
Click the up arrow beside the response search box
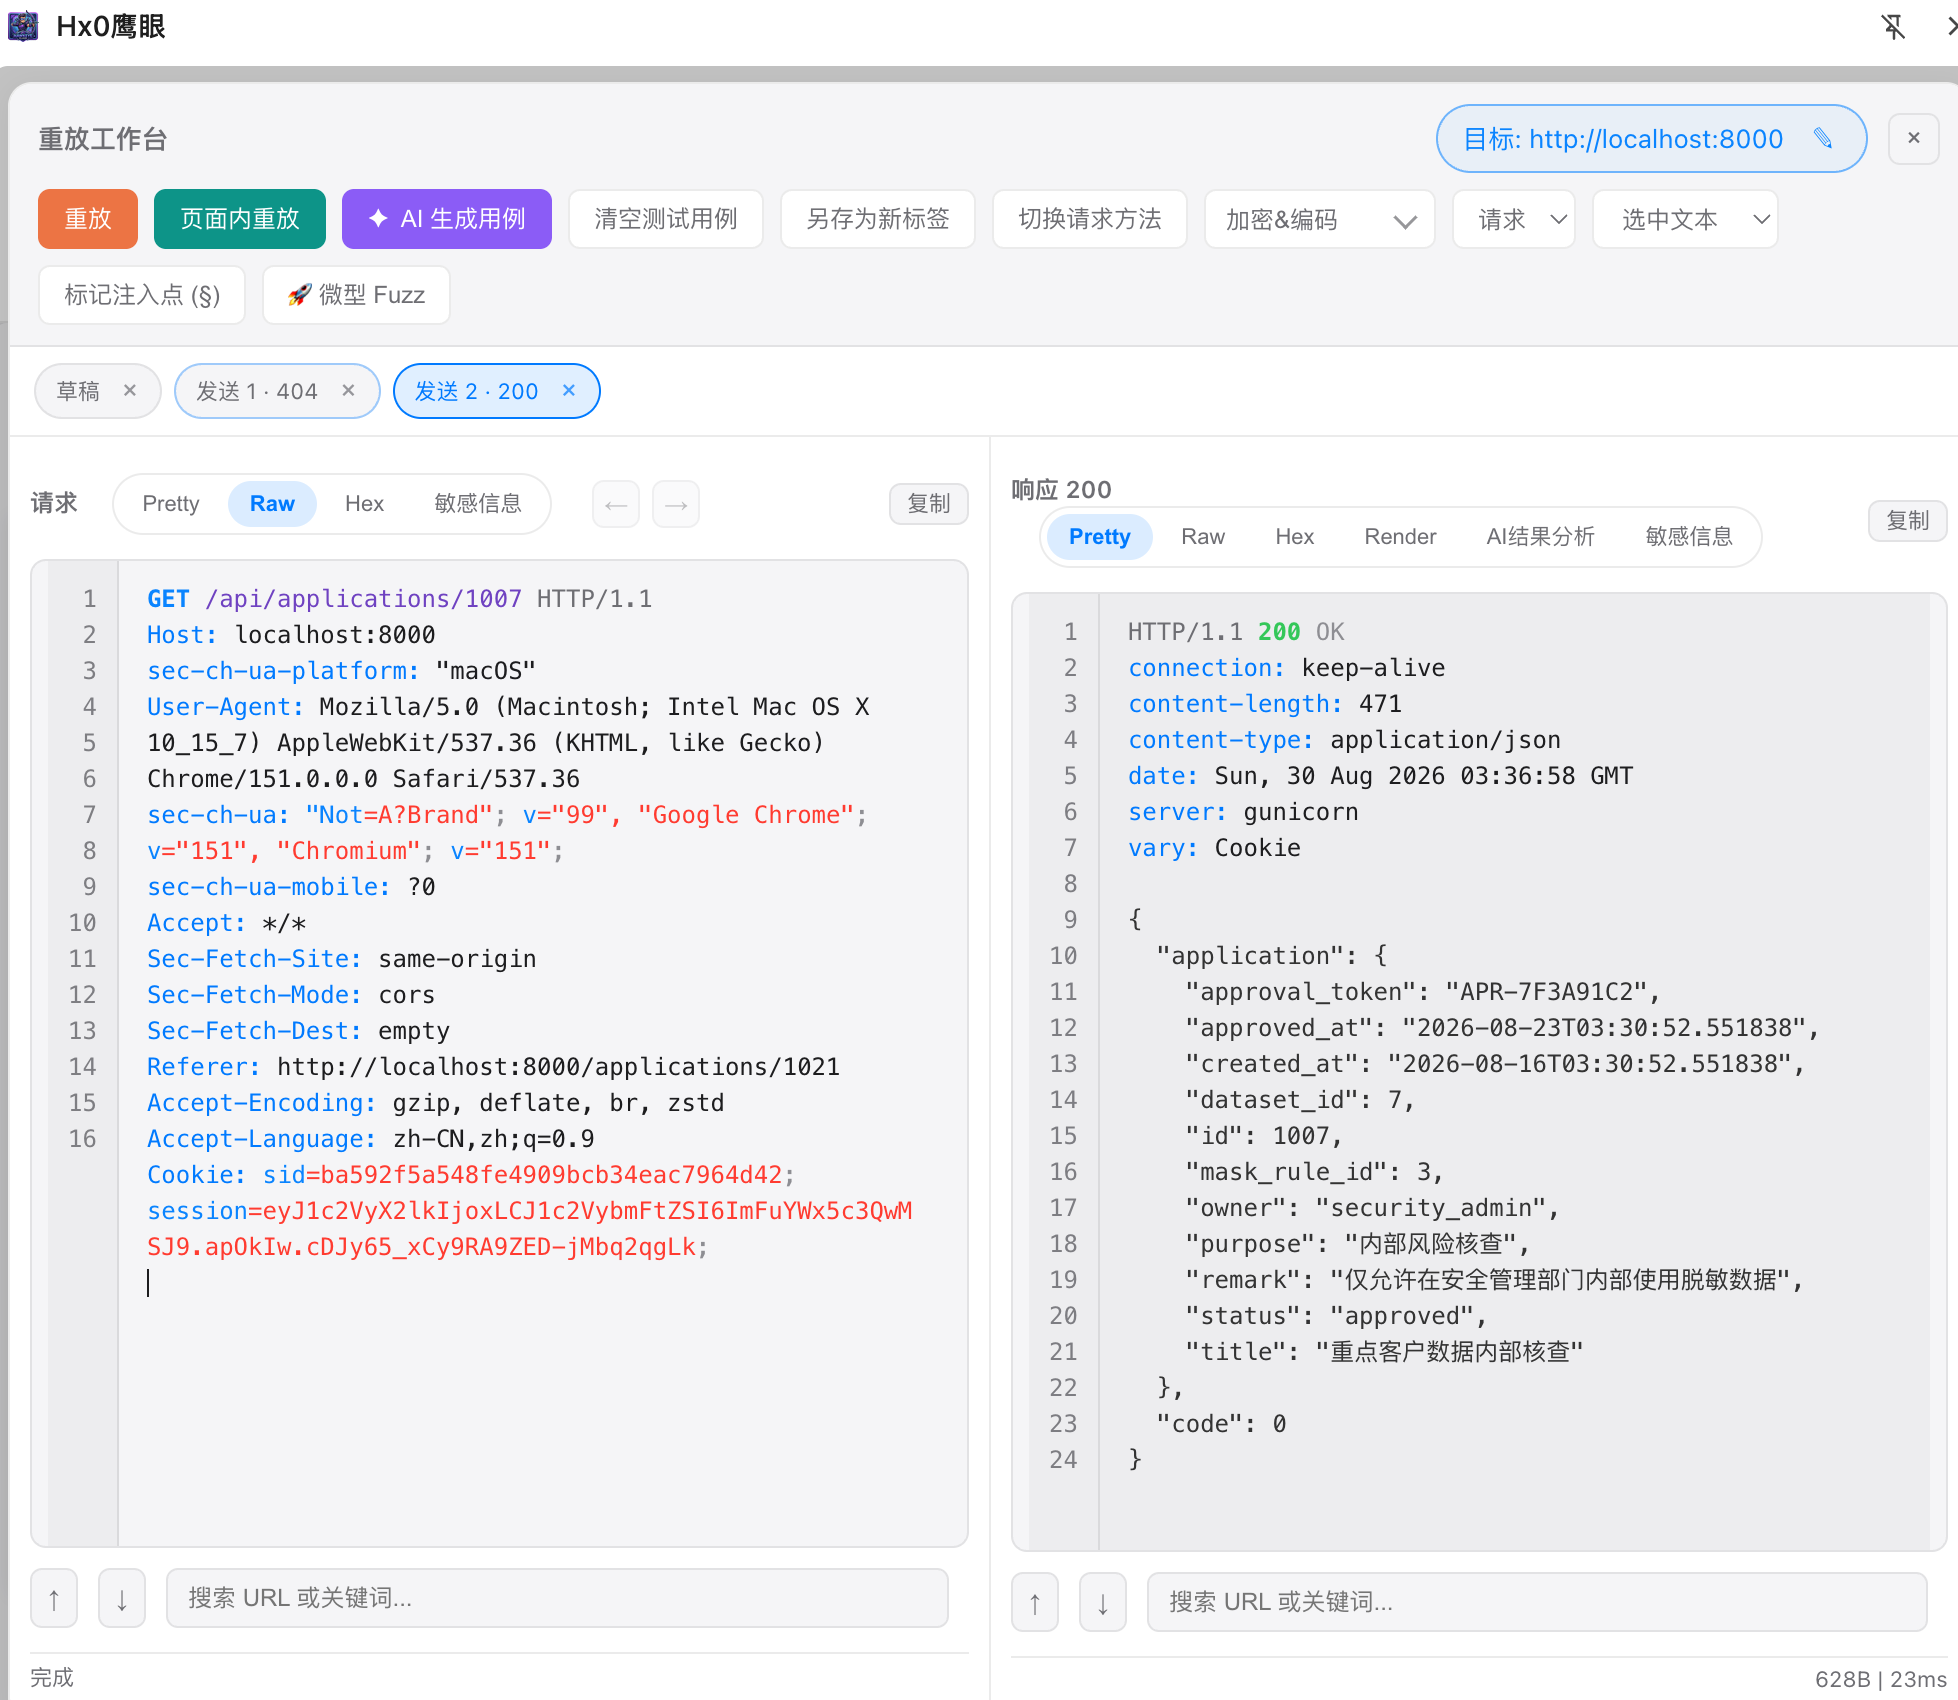tap(1035, 1602)
